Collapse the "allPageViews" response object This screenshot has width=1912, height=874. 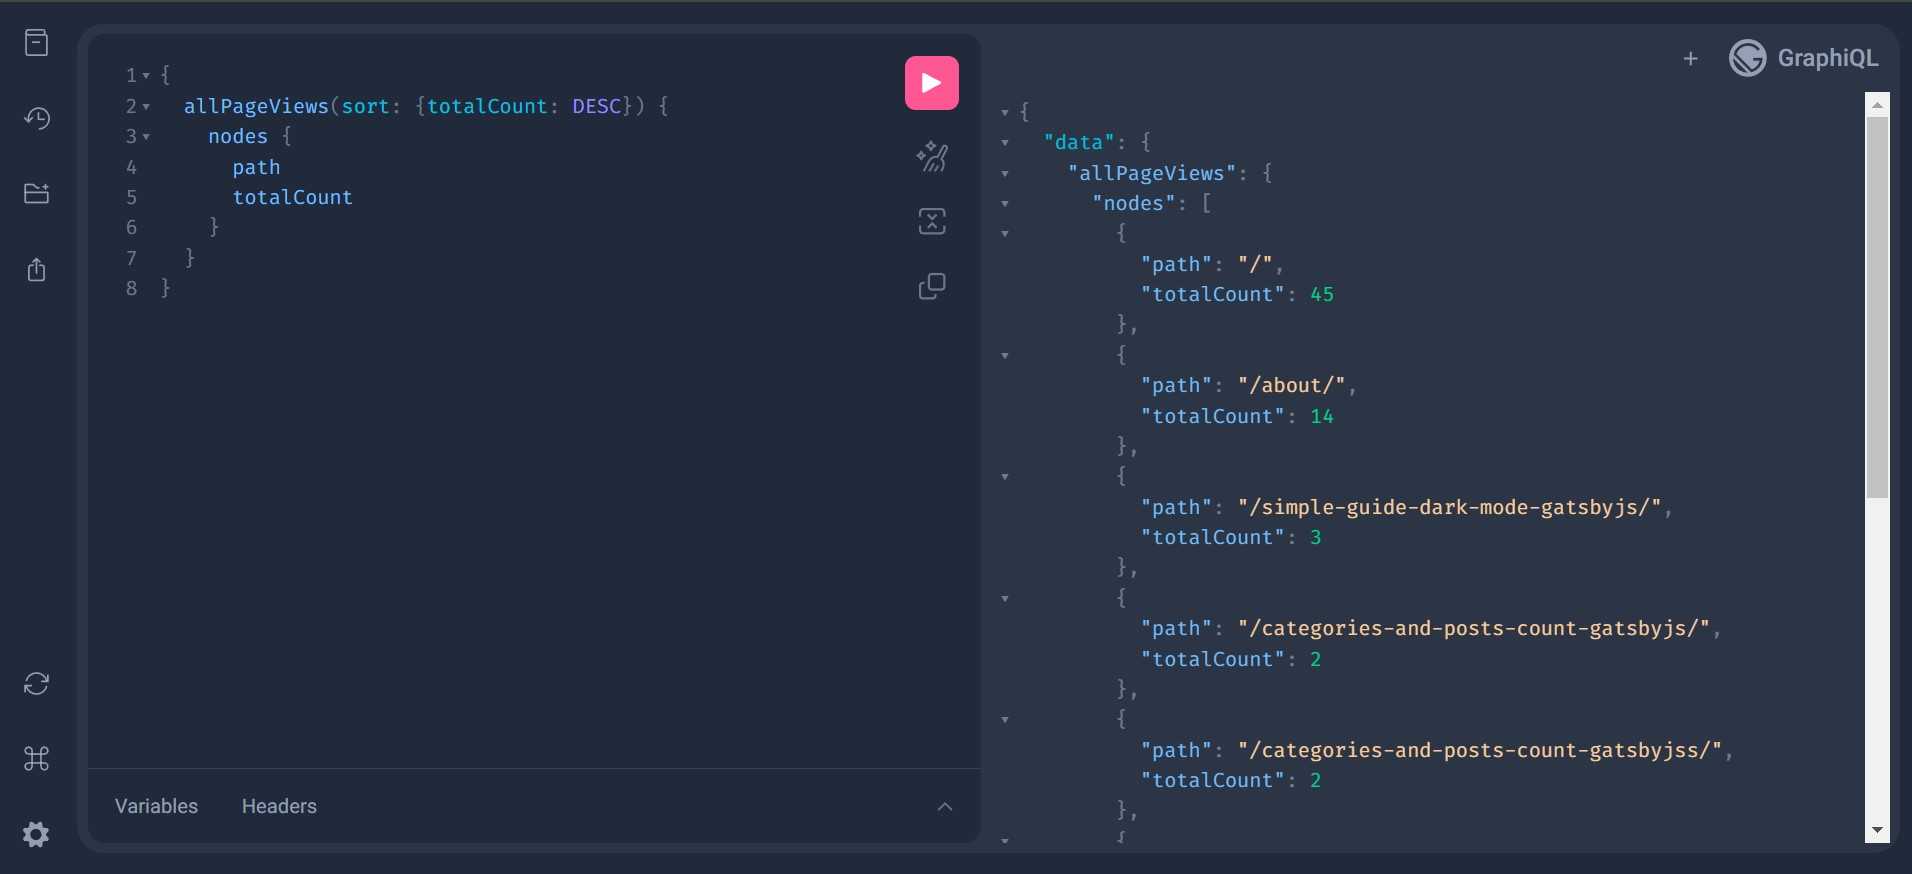pos(1005,174)
